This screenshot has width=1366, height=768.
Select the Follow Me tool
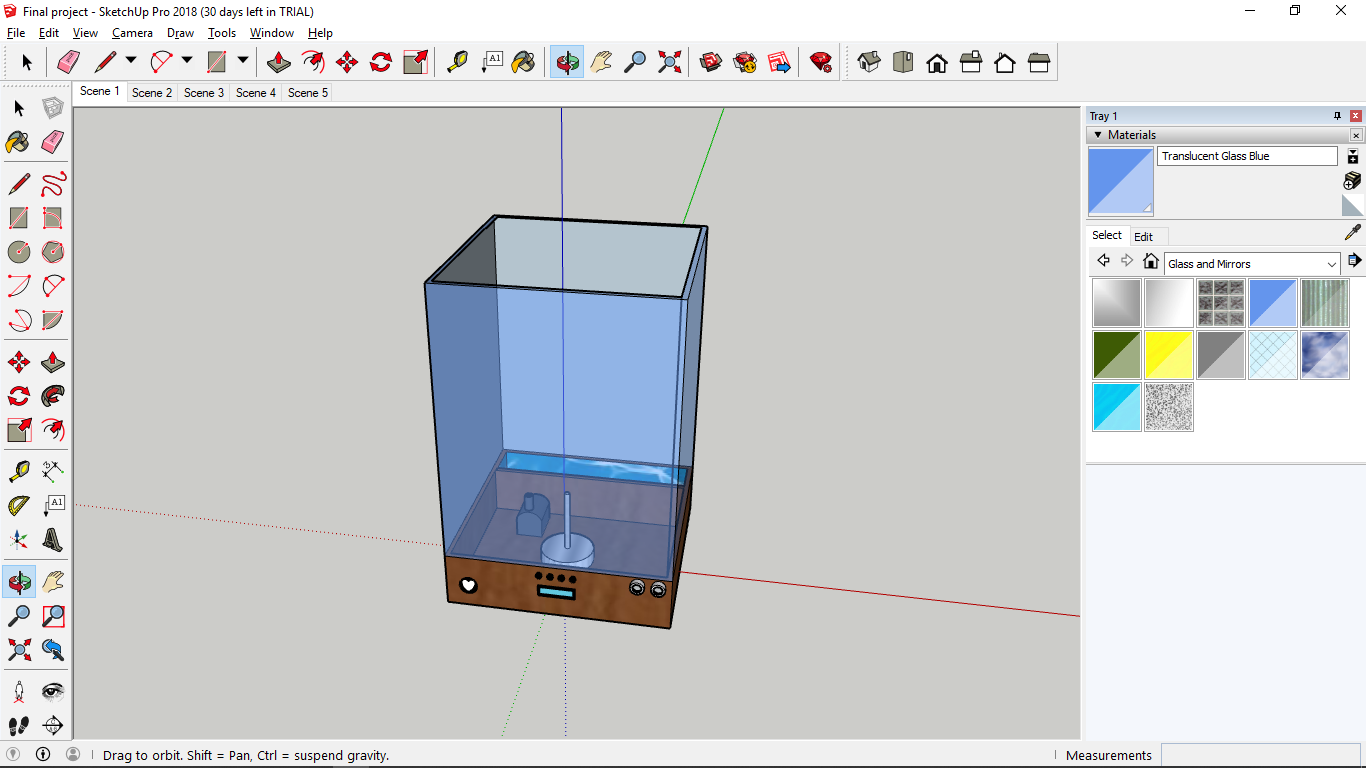click(x=53, y=396)
